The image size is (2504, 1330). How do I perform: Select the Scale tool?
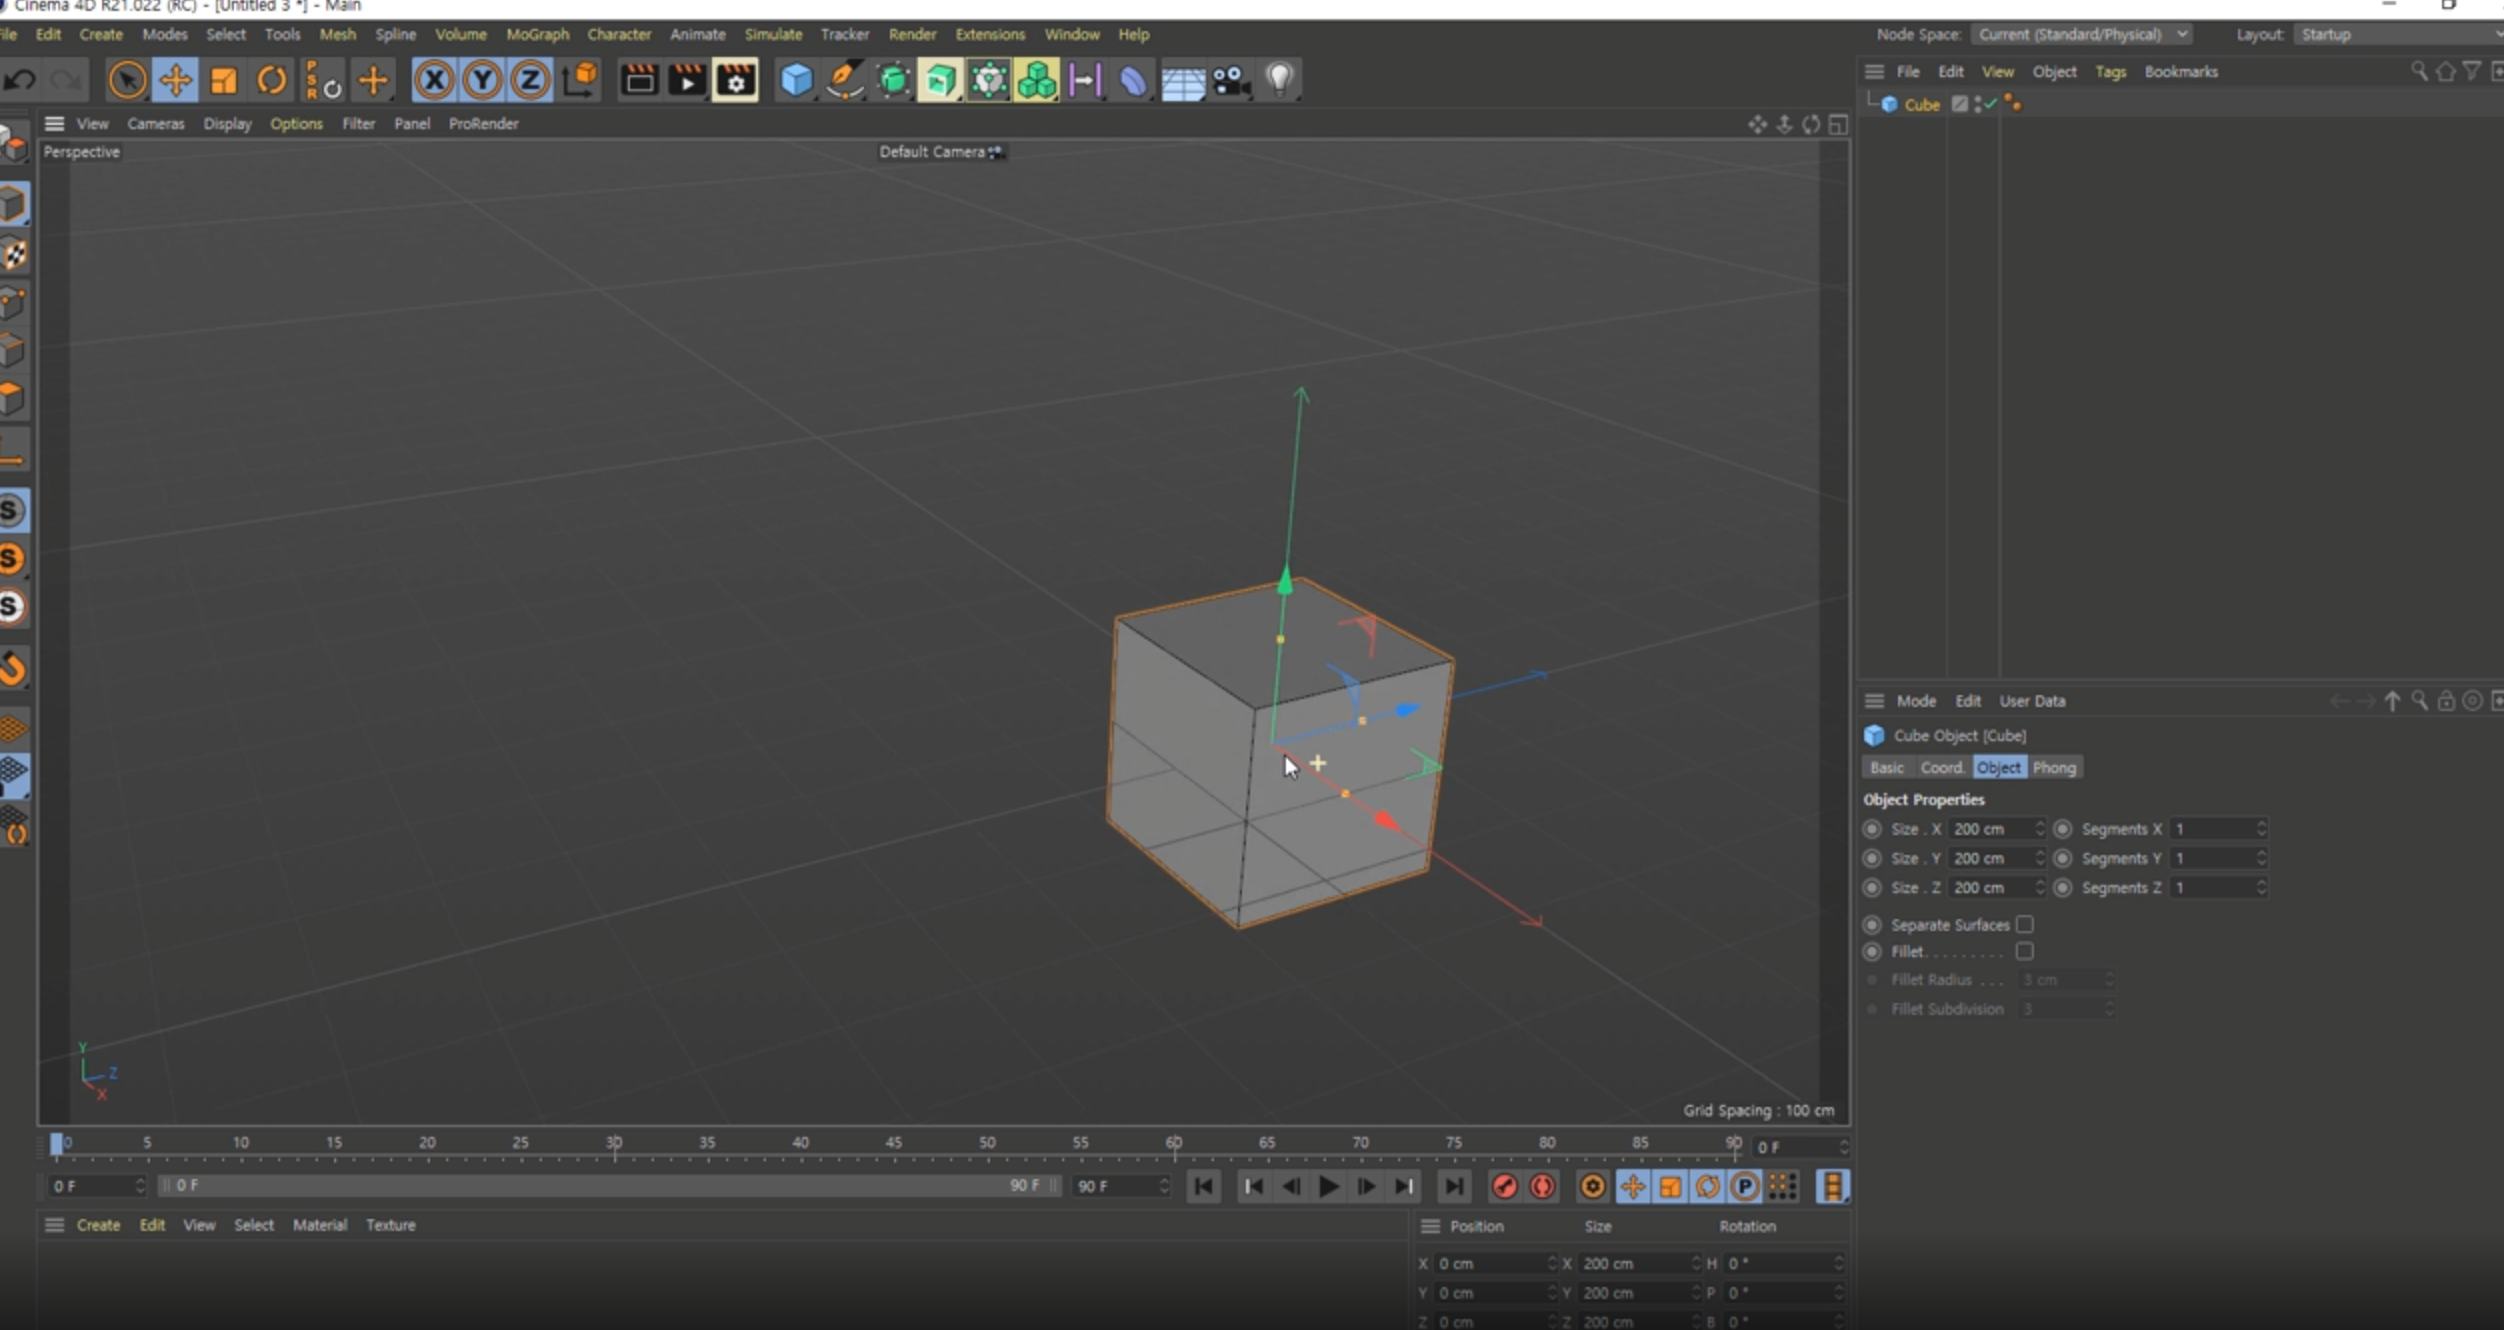pos(223,80)
